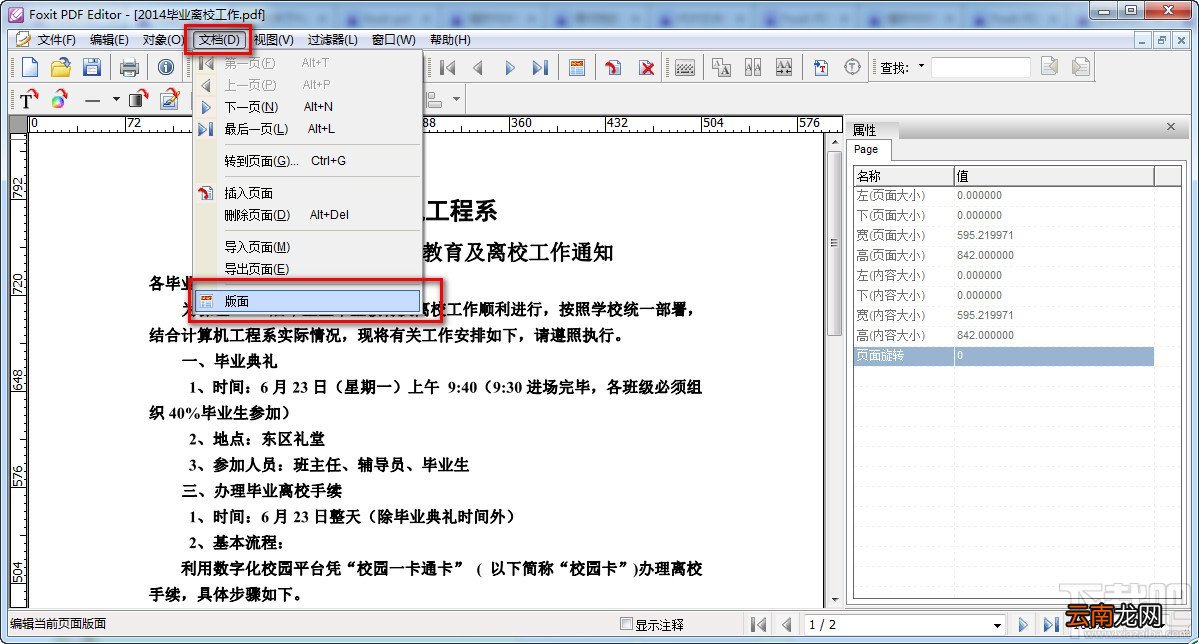
Task: Go to first page using the toolbar arrow
Action: click(448, 68)
